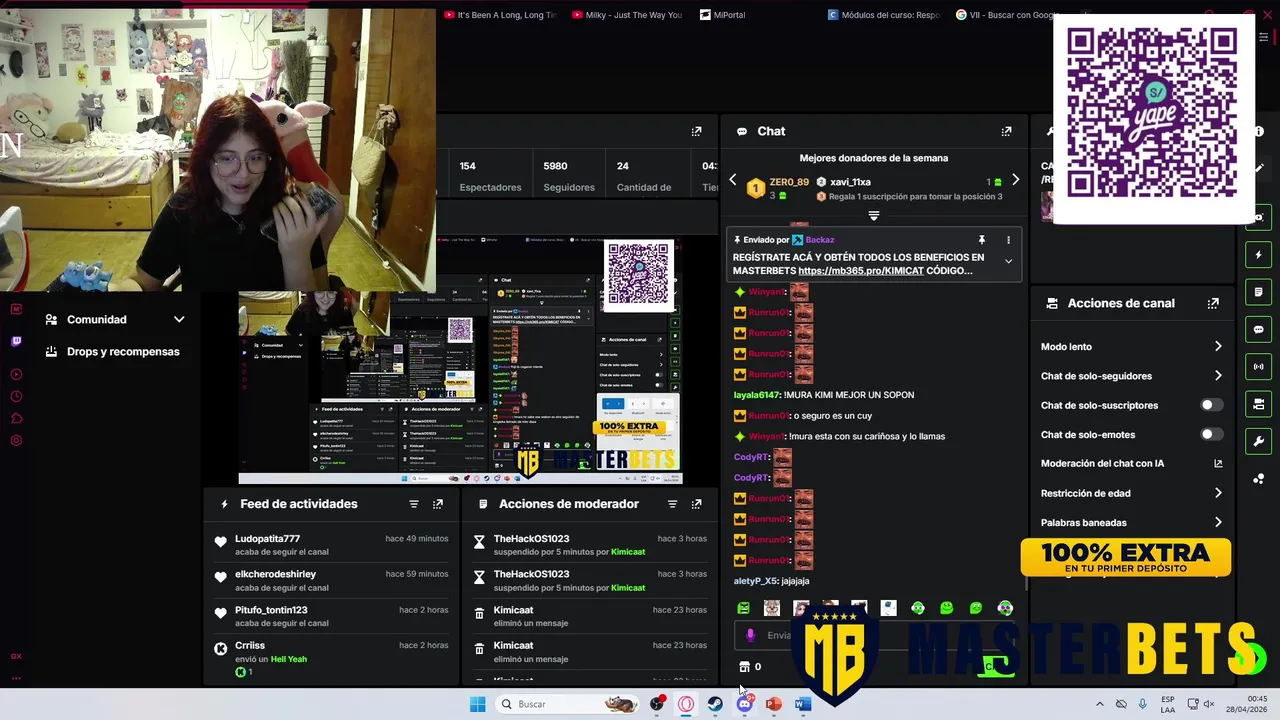
Task: Open the mb365.pro/KIMICAT link in pinned message
Action: (x=860, y=271)
